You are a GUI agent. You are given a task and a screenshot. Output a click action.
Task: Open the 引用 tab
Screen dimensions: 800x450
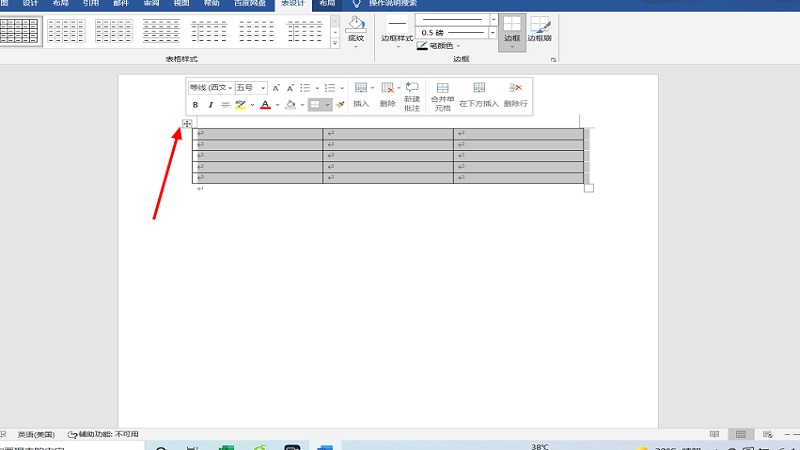coord(91,4)
